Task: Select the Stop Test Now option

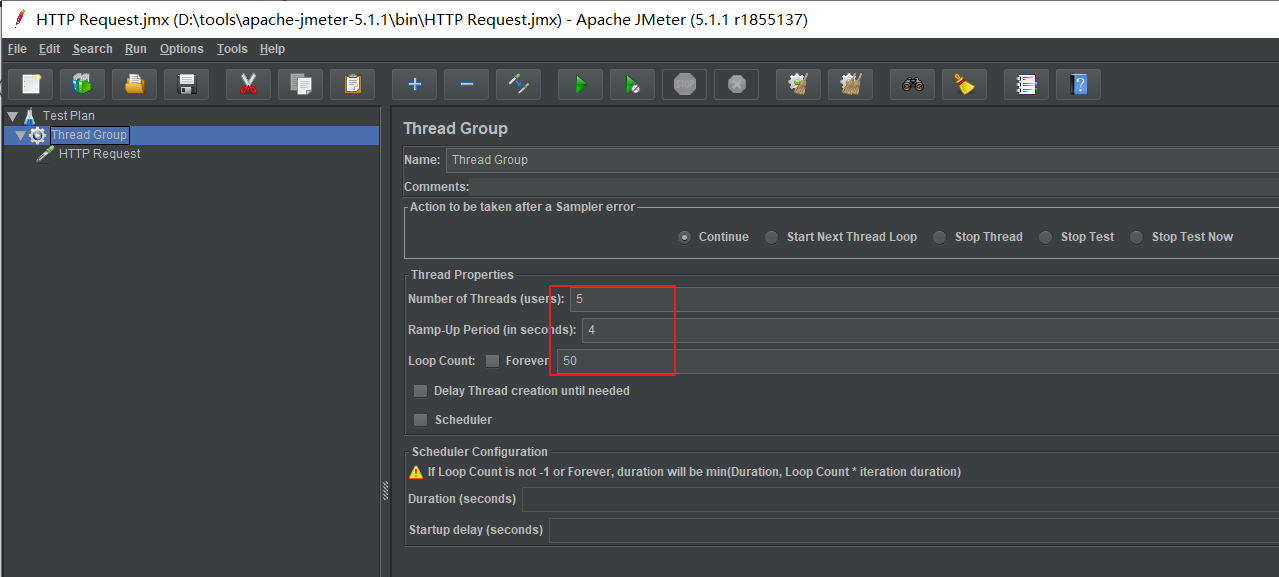Action: 1136,237
